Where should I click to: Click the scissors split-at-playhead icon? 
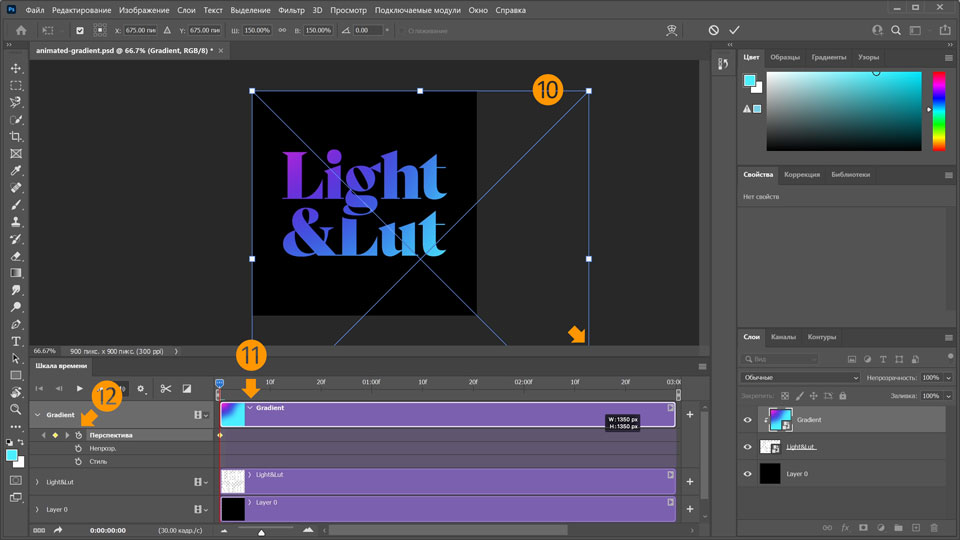click(x=166, y=388)
